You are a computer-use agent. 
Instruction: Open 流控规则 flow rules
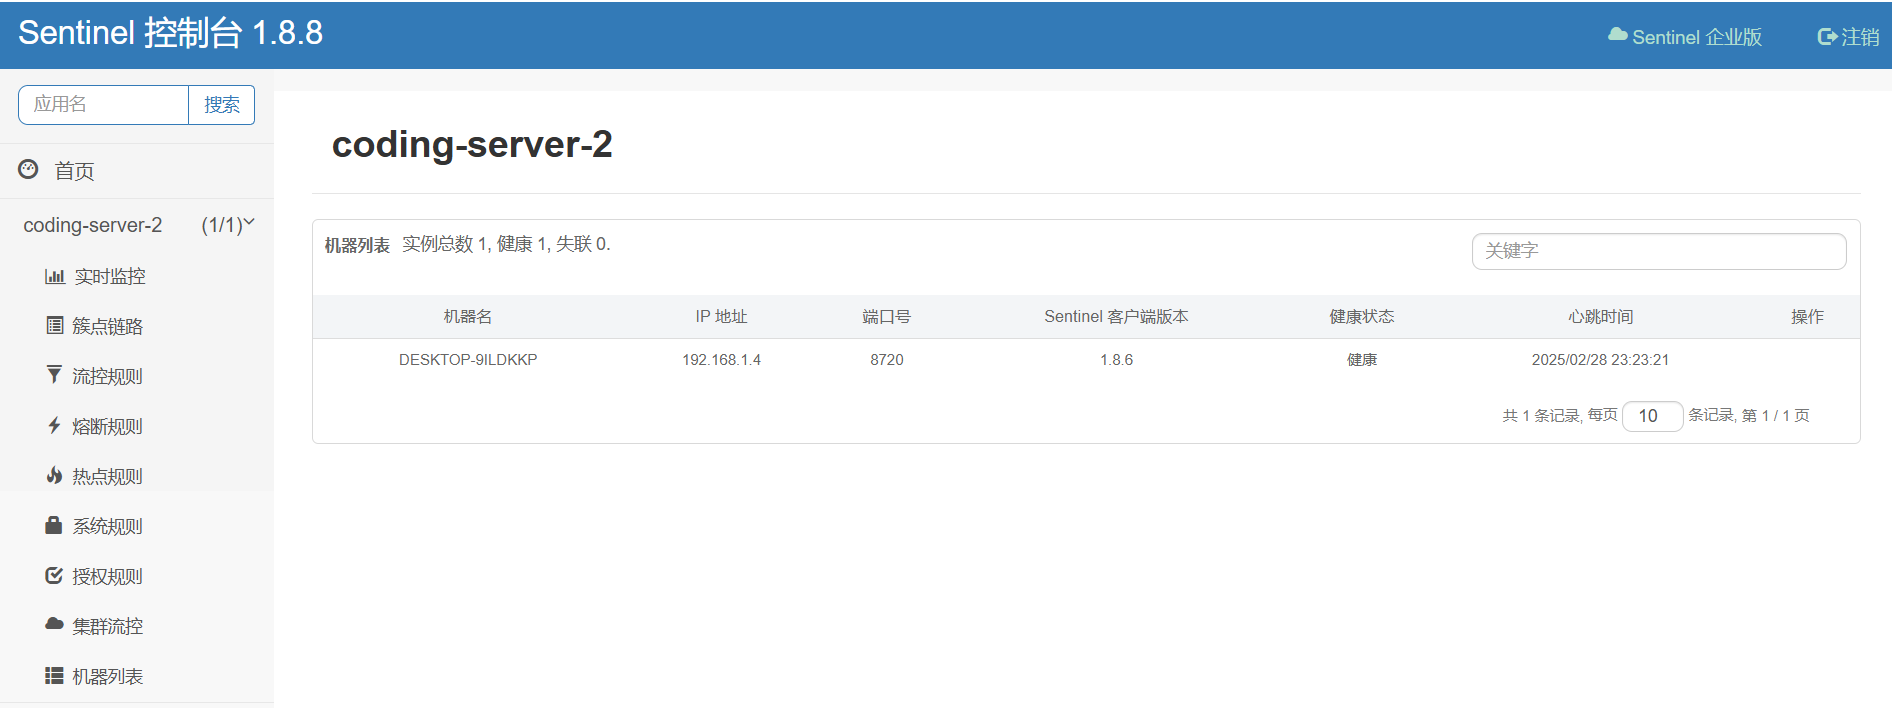click(107, 376)
